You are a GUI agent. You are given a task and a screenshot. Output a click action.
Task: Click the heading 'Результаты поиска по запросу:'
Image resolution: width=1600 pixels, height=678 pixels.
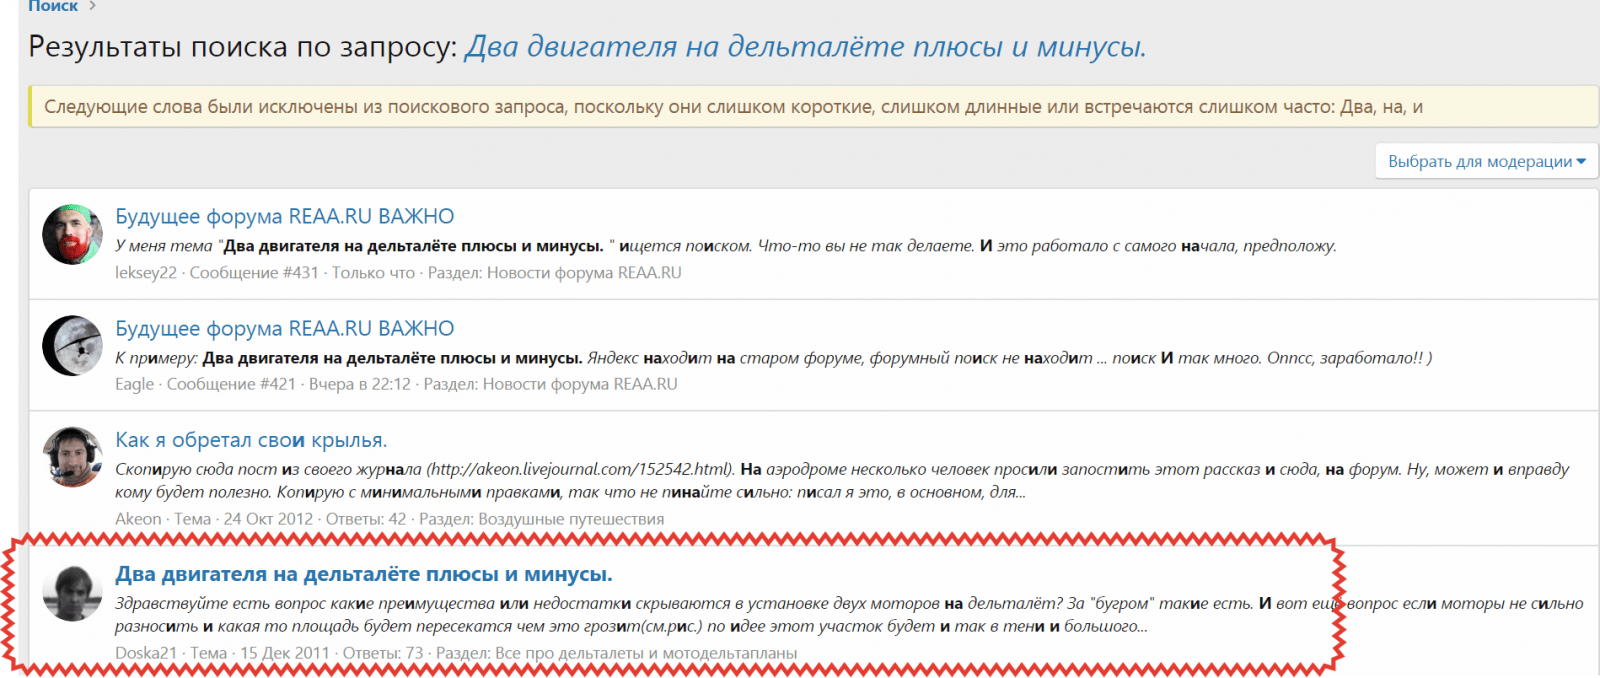click(243, 47)
